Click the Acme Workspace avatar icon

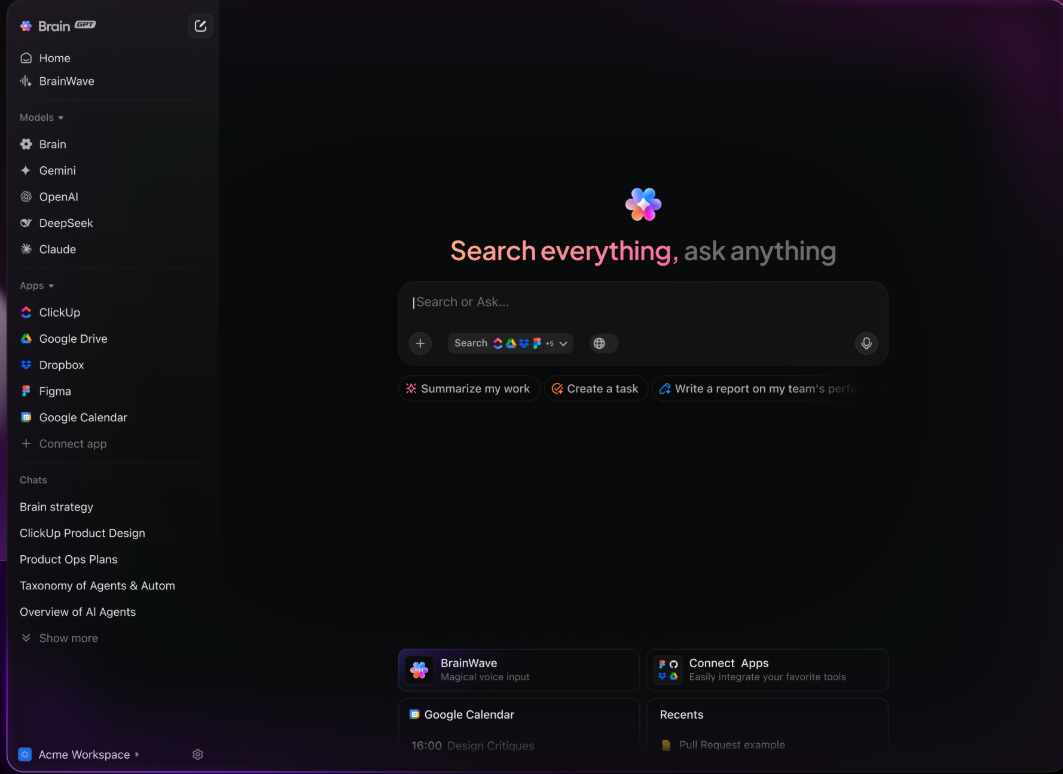click(25, 754)
